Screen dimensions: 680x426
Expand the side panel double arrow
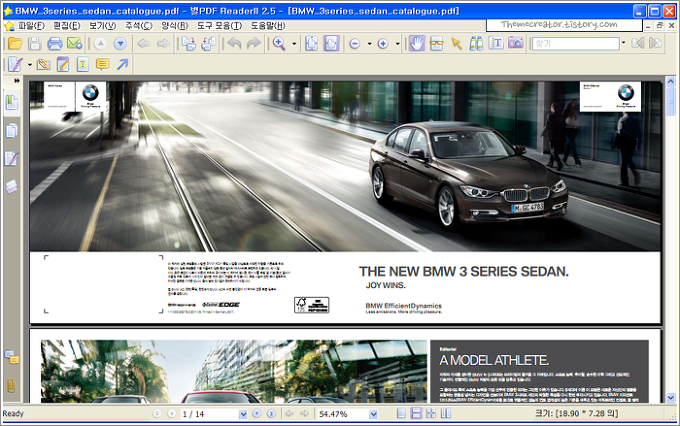coord(16,81)
